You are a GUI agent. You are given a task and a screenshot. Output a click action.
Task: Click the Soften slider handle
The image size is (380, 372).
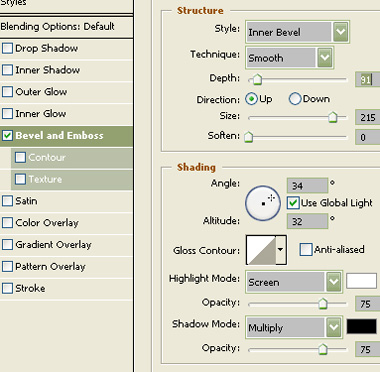coord(249,137)
